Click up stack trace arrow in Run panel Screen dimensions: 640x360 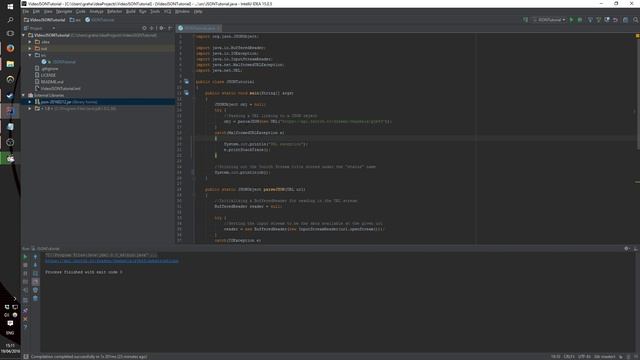coord(36,257)
